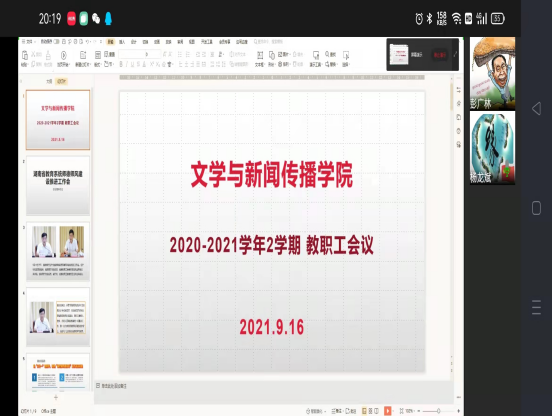Click the orange Play slideshow button
Viewport: 553px width, 416px height.
388,411
